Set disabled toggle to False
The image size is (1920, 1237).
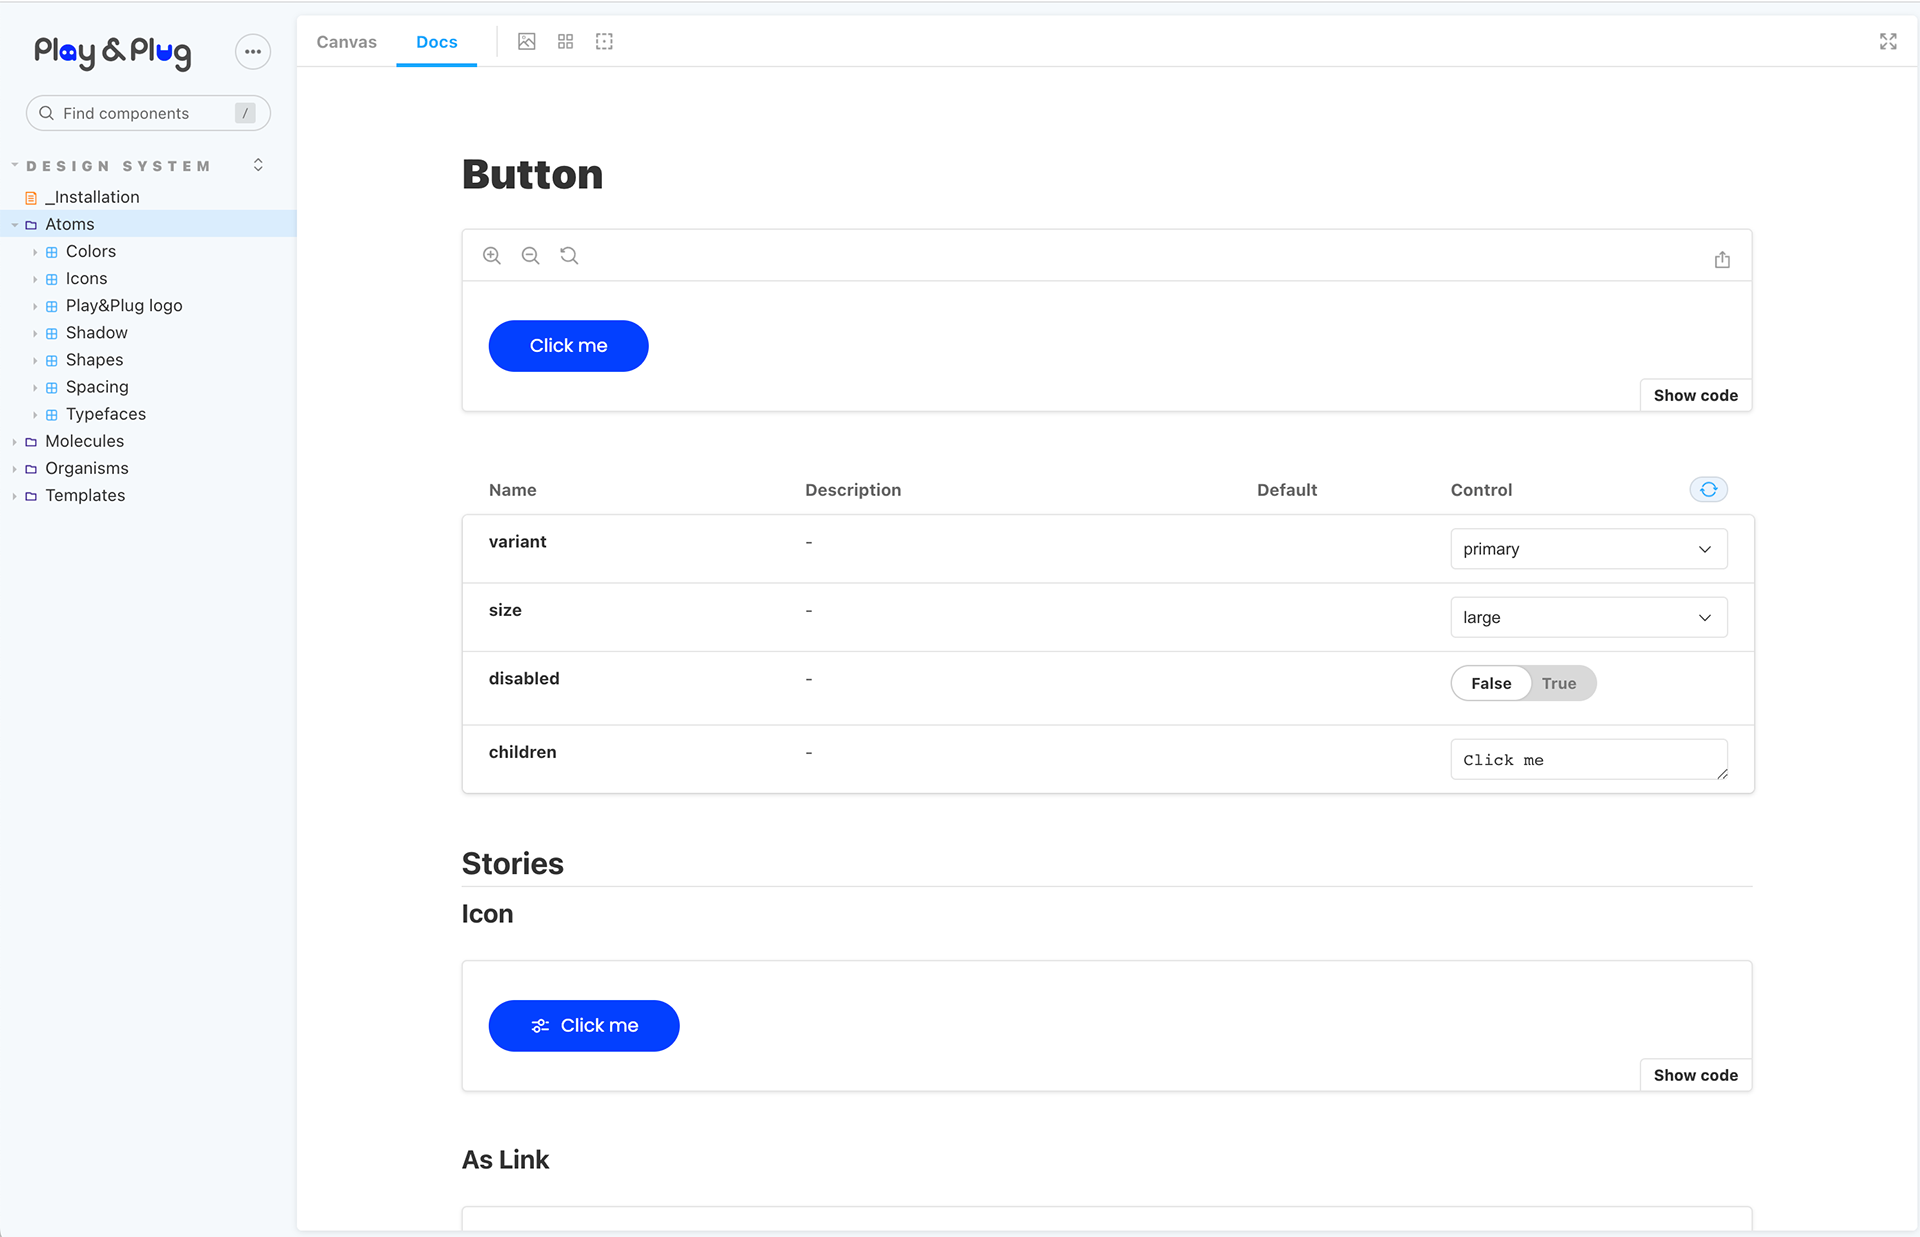coord(1491,684)
